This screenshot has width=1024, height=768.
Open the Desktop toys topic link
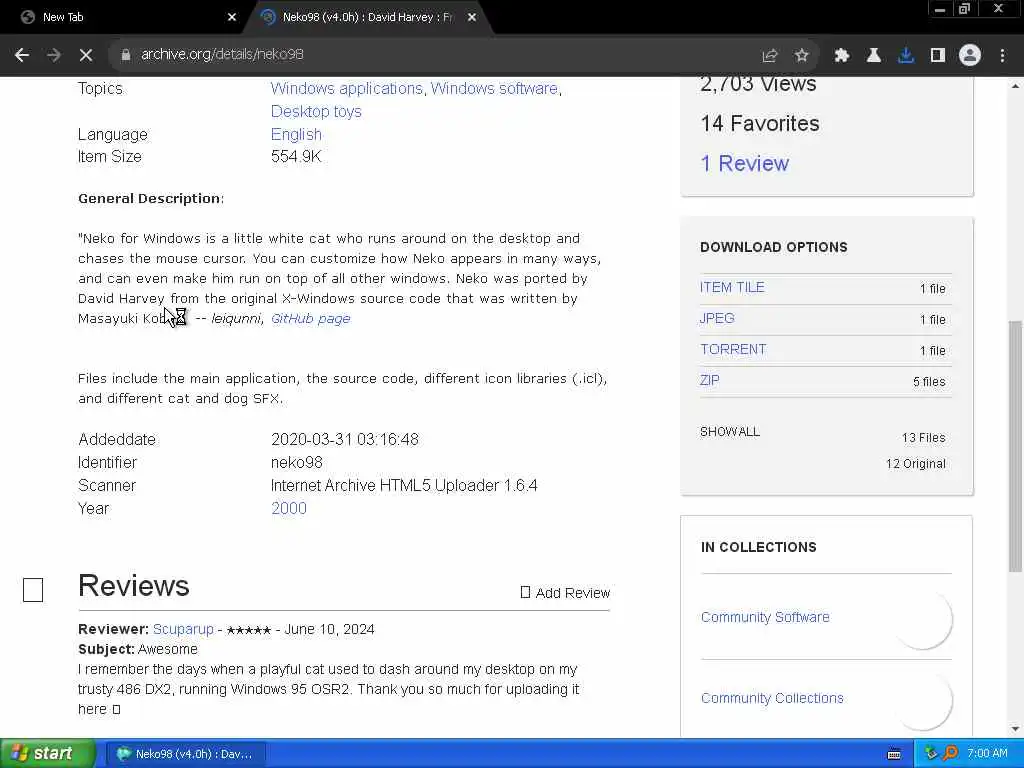pyautogui.click(x=316, y=112)
